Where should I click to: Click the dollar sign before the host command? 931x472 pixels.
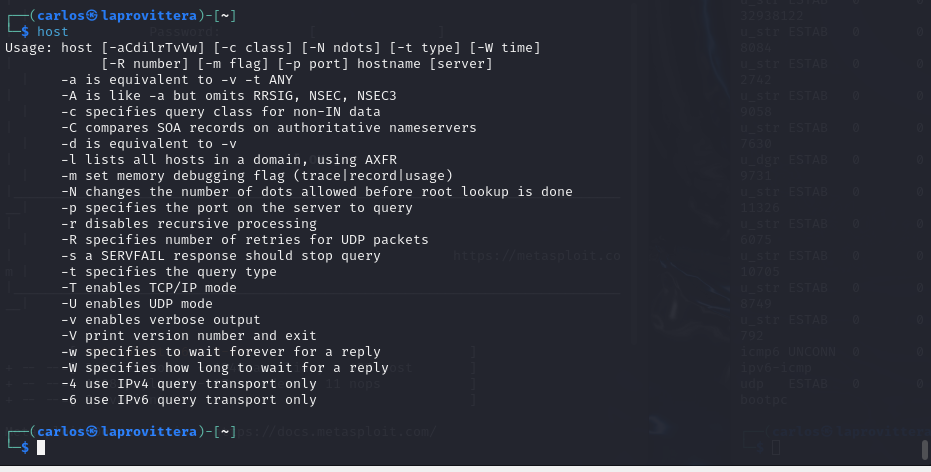[x=25, y=31]
